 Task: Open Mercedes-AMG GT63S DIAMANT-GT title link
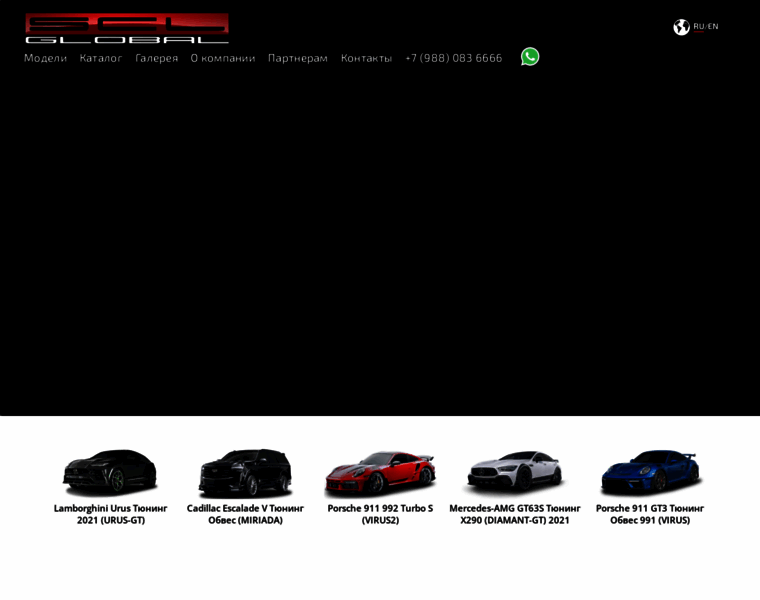(515, 514)
